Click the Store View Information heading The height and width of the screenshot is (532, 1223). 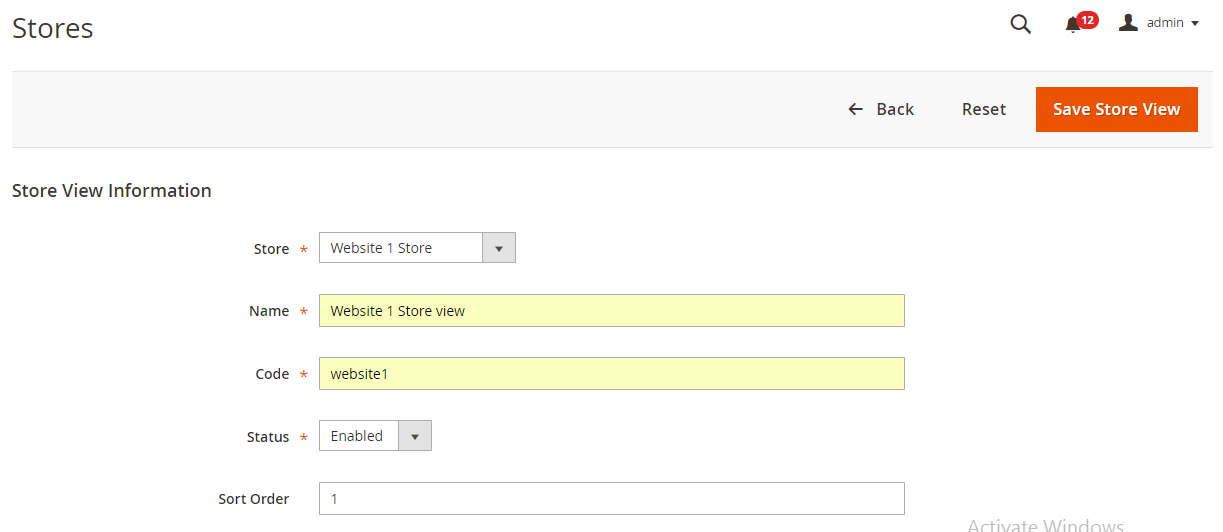coord(112,191)
